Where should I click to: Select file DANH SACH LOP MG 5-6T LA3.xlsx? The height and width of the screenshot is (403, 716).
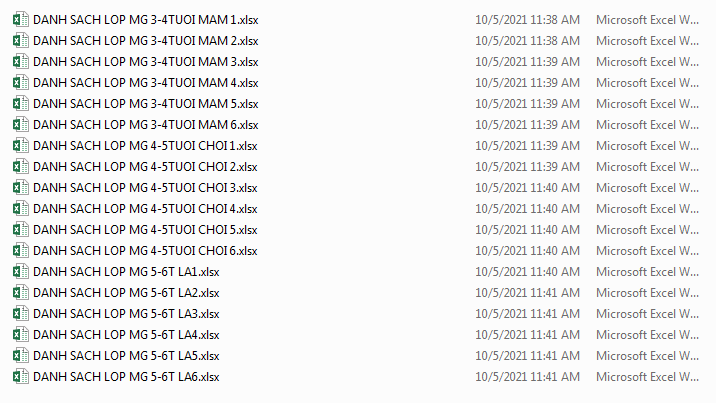tap(126, 314)
